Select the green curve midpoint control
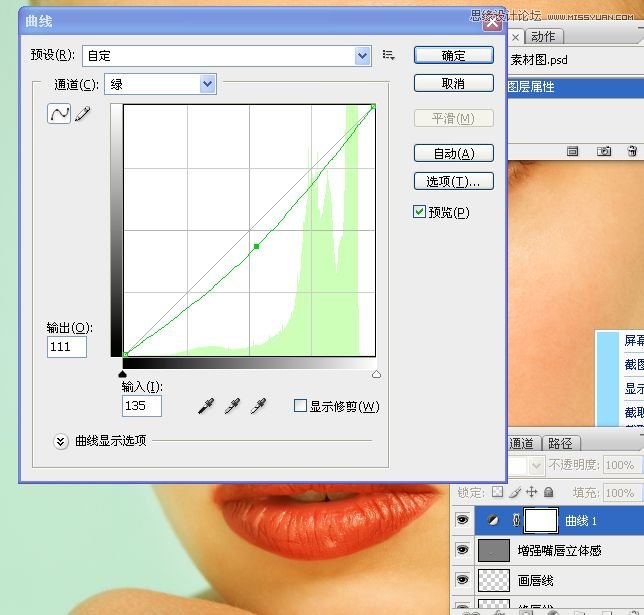Screen dimensions: 644x615 256,246
